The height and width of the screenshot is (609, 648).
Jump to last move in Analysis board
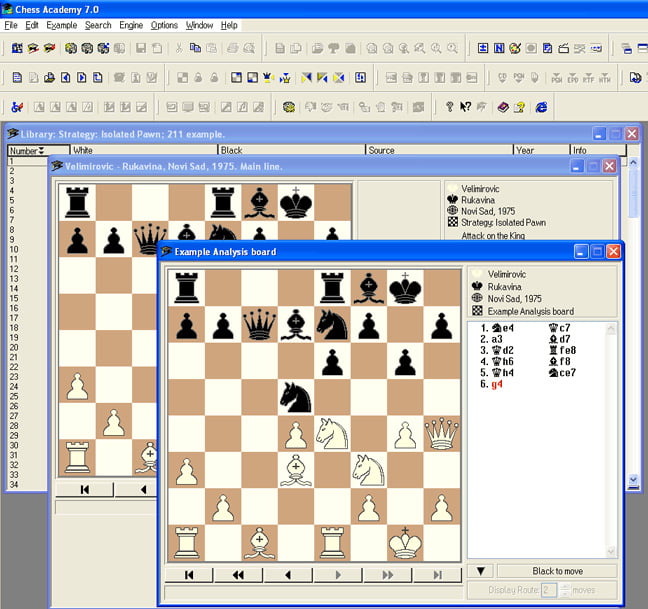point(438,575)
